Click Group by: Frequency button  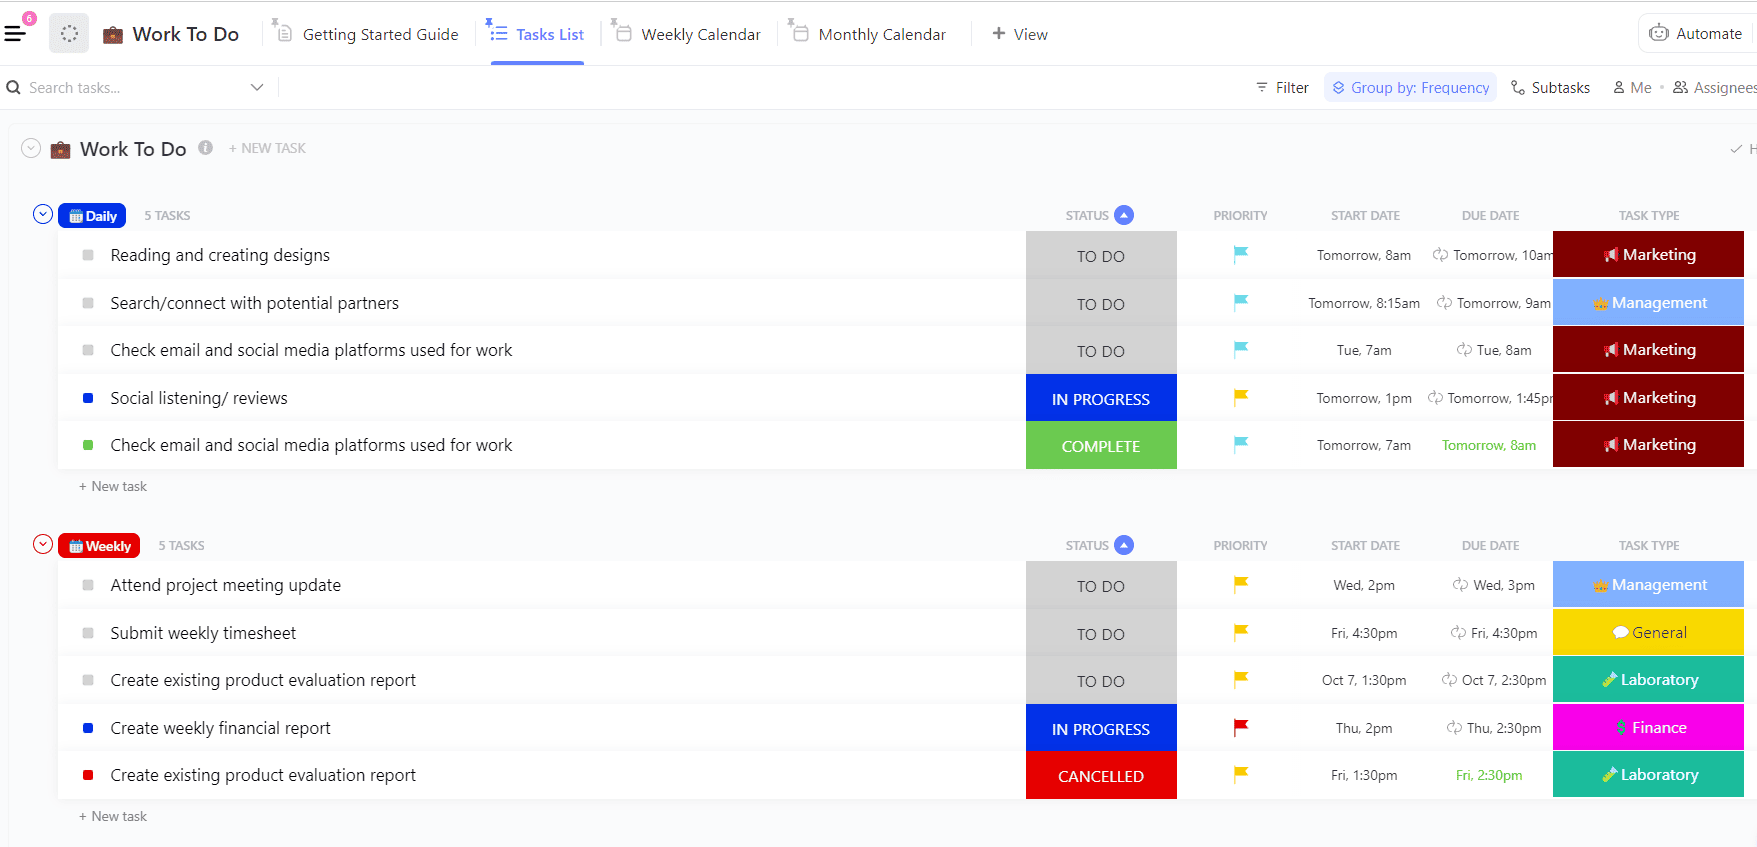(x=1410, y=88)
